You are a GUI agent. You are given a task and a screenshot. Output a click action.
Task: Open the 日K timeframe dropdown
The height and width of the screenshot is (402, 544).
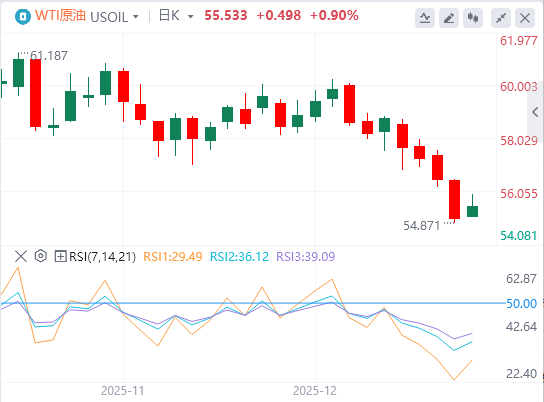coord(176,16)
